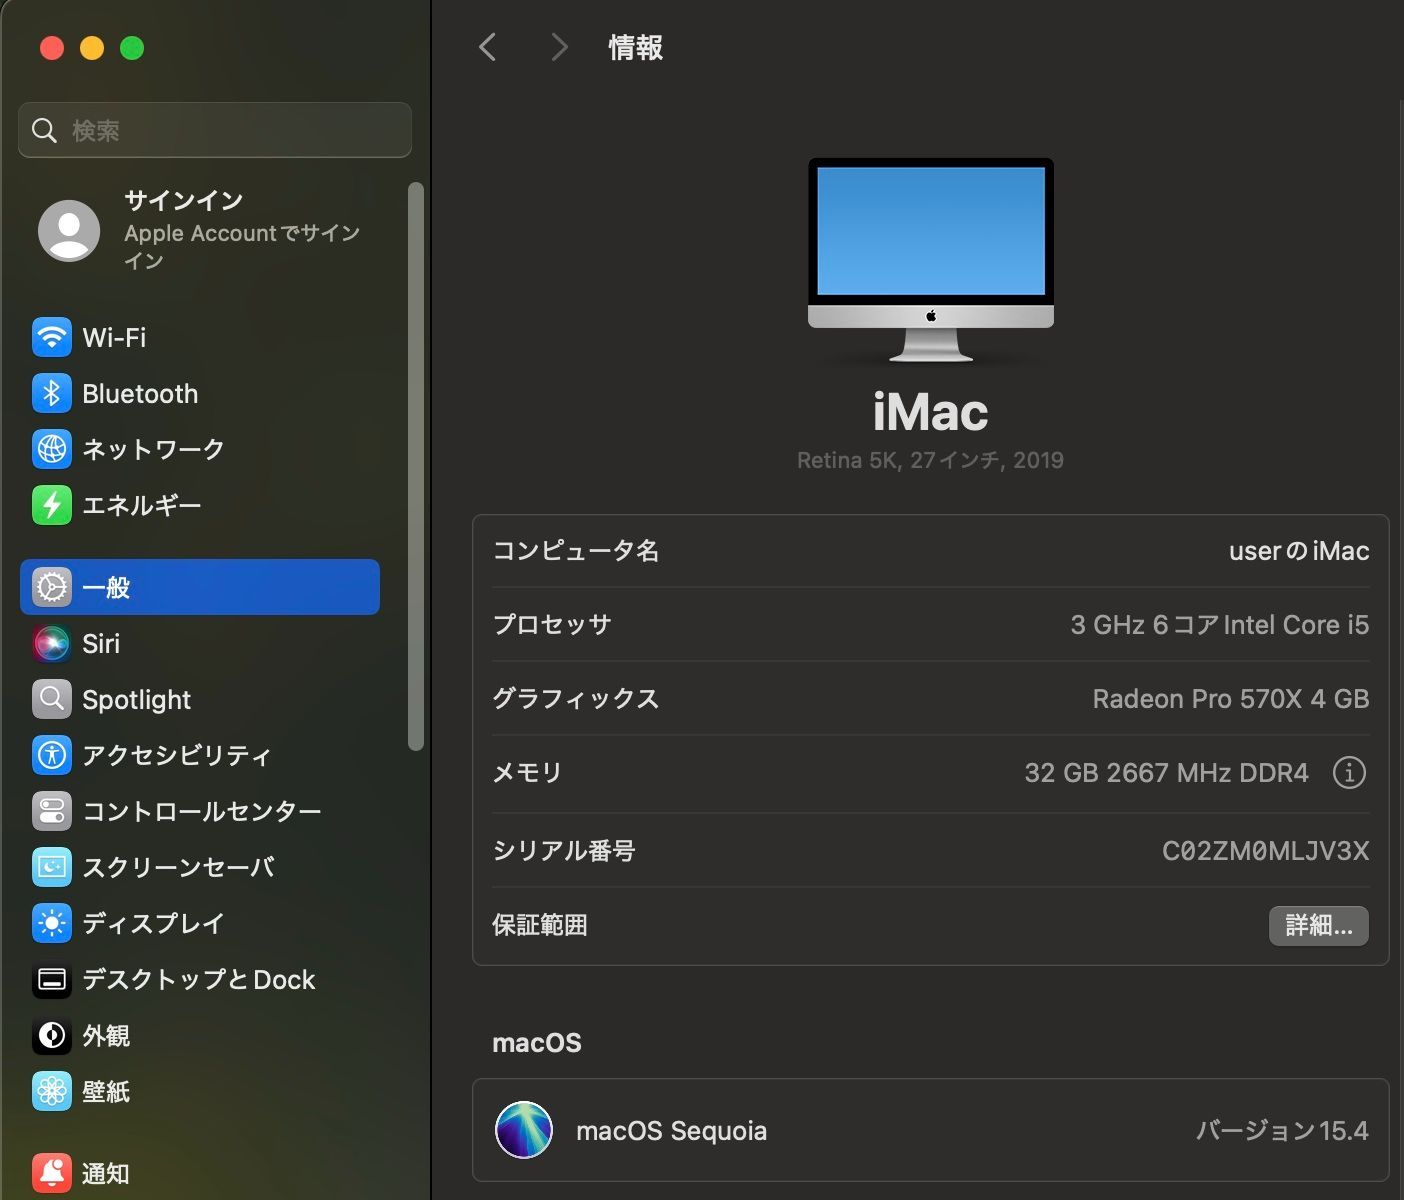Open the Notifications (通知) bell icon

coord(52,1172)
